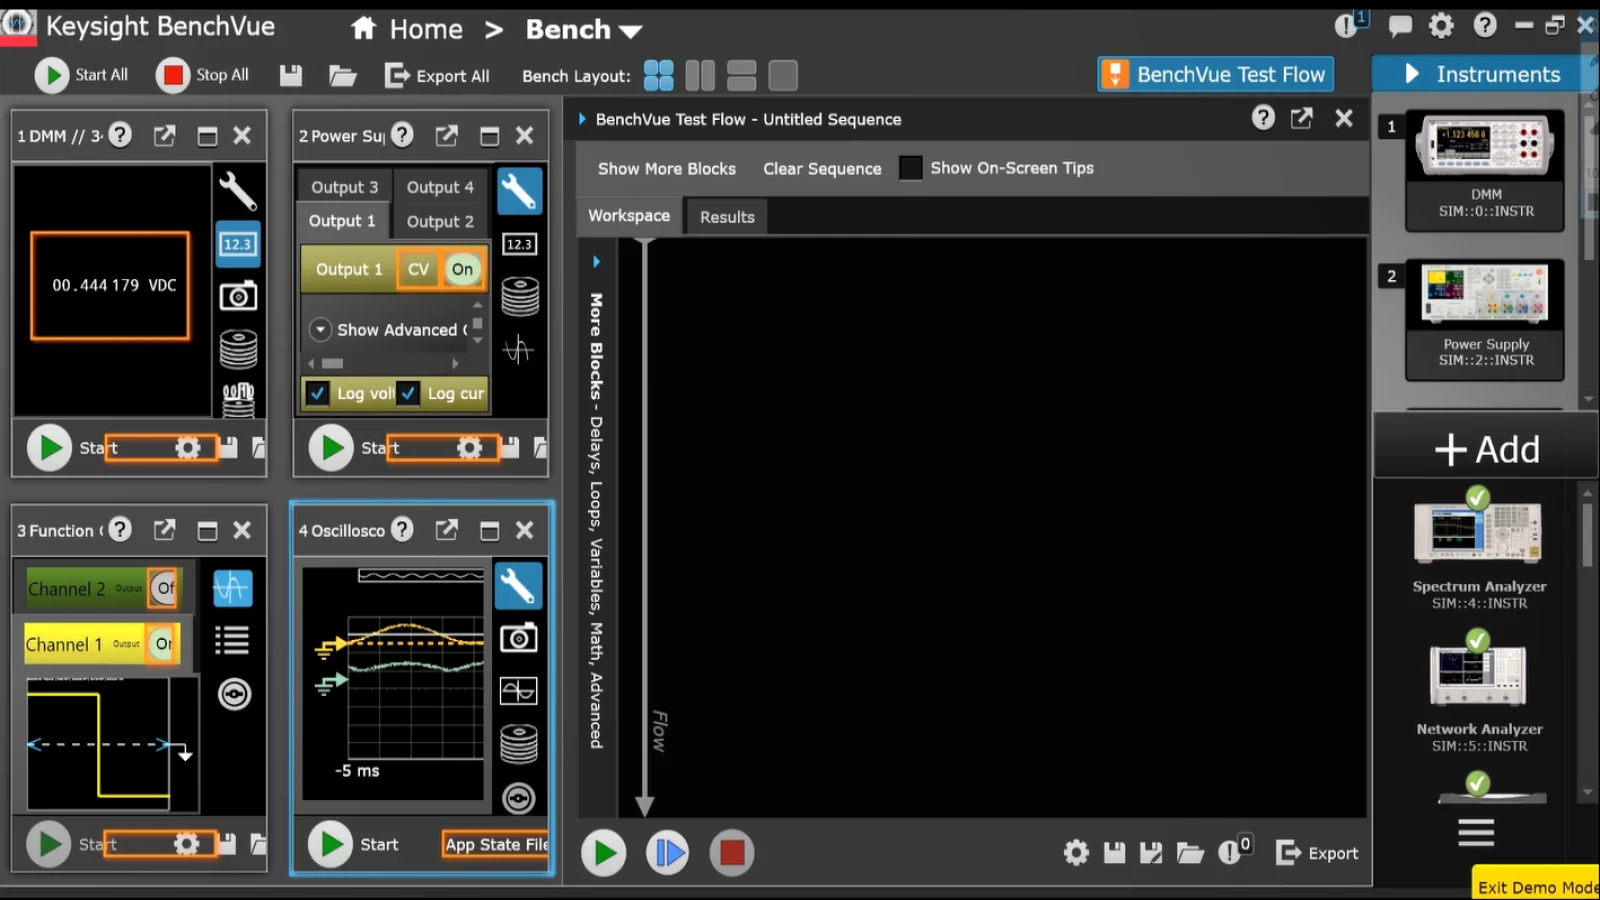Toggle power supply Output 1 On switch
This screenshot has width=1600, height=900.
pos(462,269)
